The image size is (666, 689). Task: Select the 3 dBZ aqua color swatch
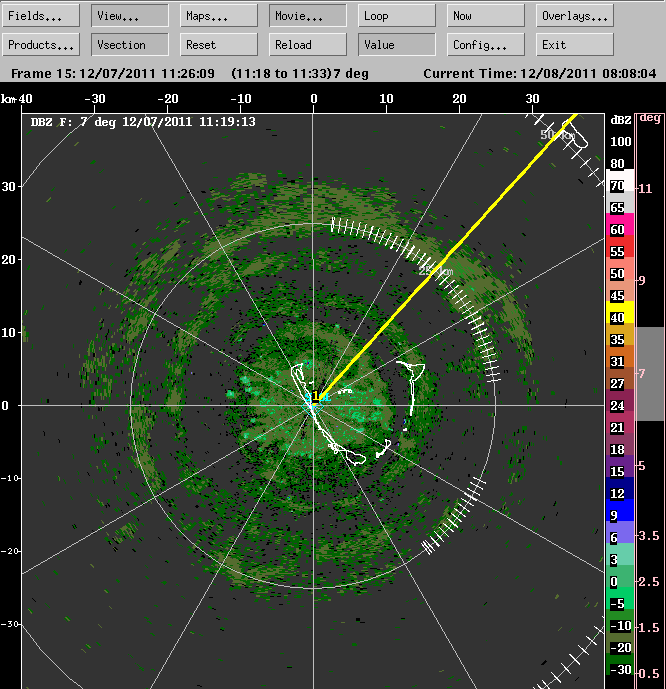pyautogui.click(x=620, y=554)
